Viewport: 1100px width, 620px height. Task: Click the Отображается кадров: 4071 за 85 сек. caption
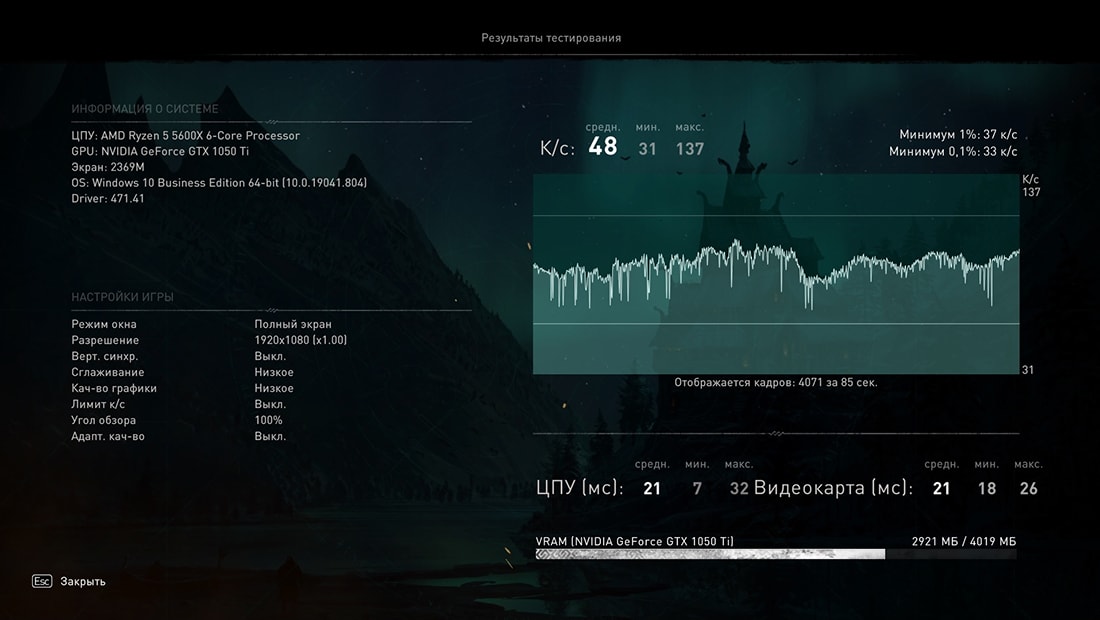coord(776,382)
